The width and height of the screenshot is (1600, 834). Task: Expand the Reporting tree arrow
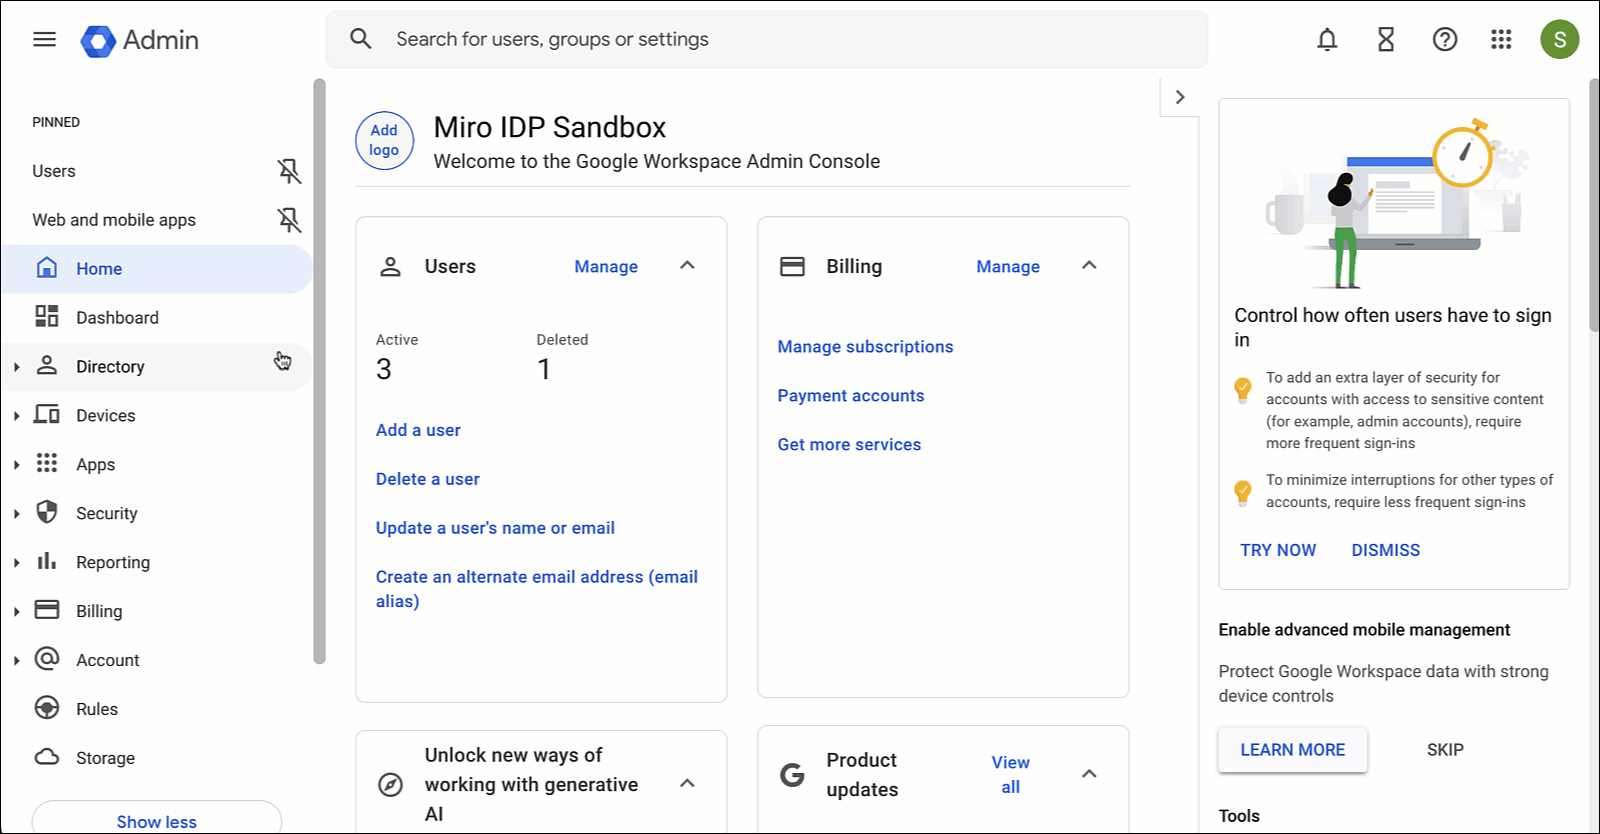[17, 563]
